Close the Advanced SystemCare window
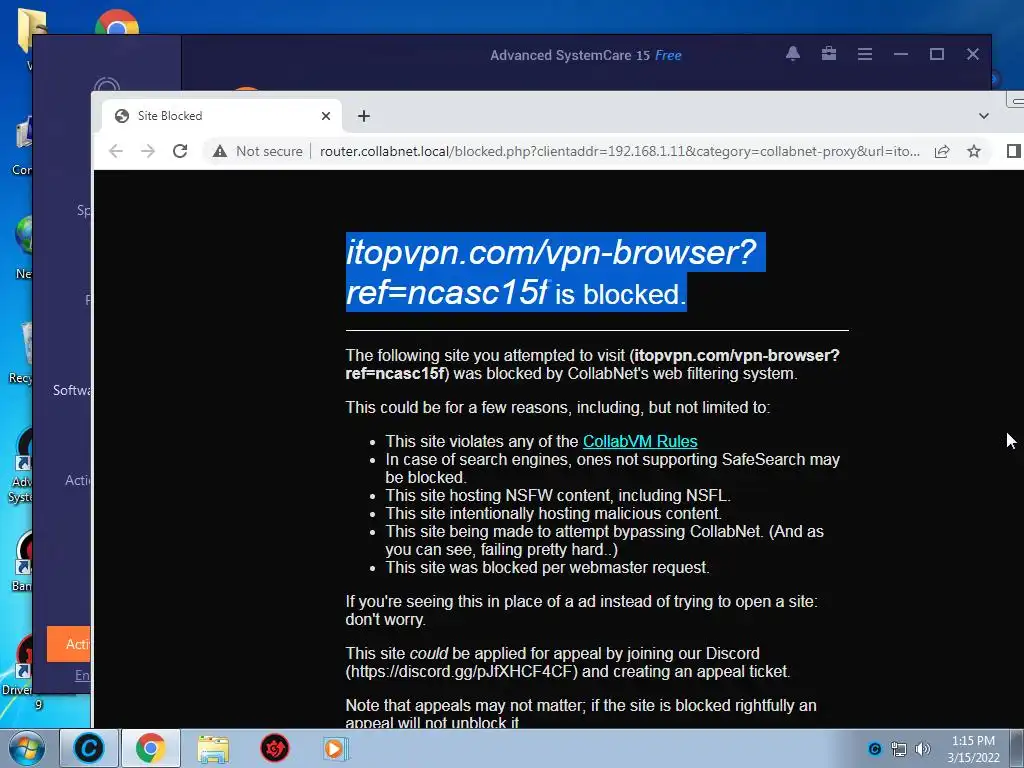This screenshot has height=768, width=1024. click(x=973, y=54)
